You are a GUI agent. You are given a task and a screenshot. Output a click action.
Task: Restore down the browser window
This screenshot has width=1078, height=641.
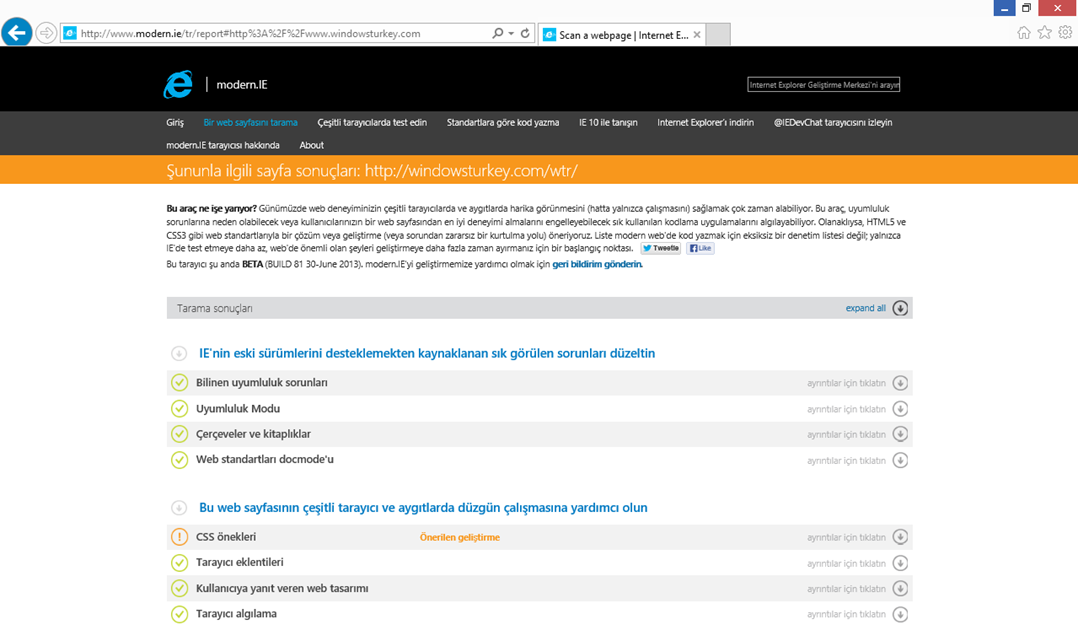point(1026,8)
